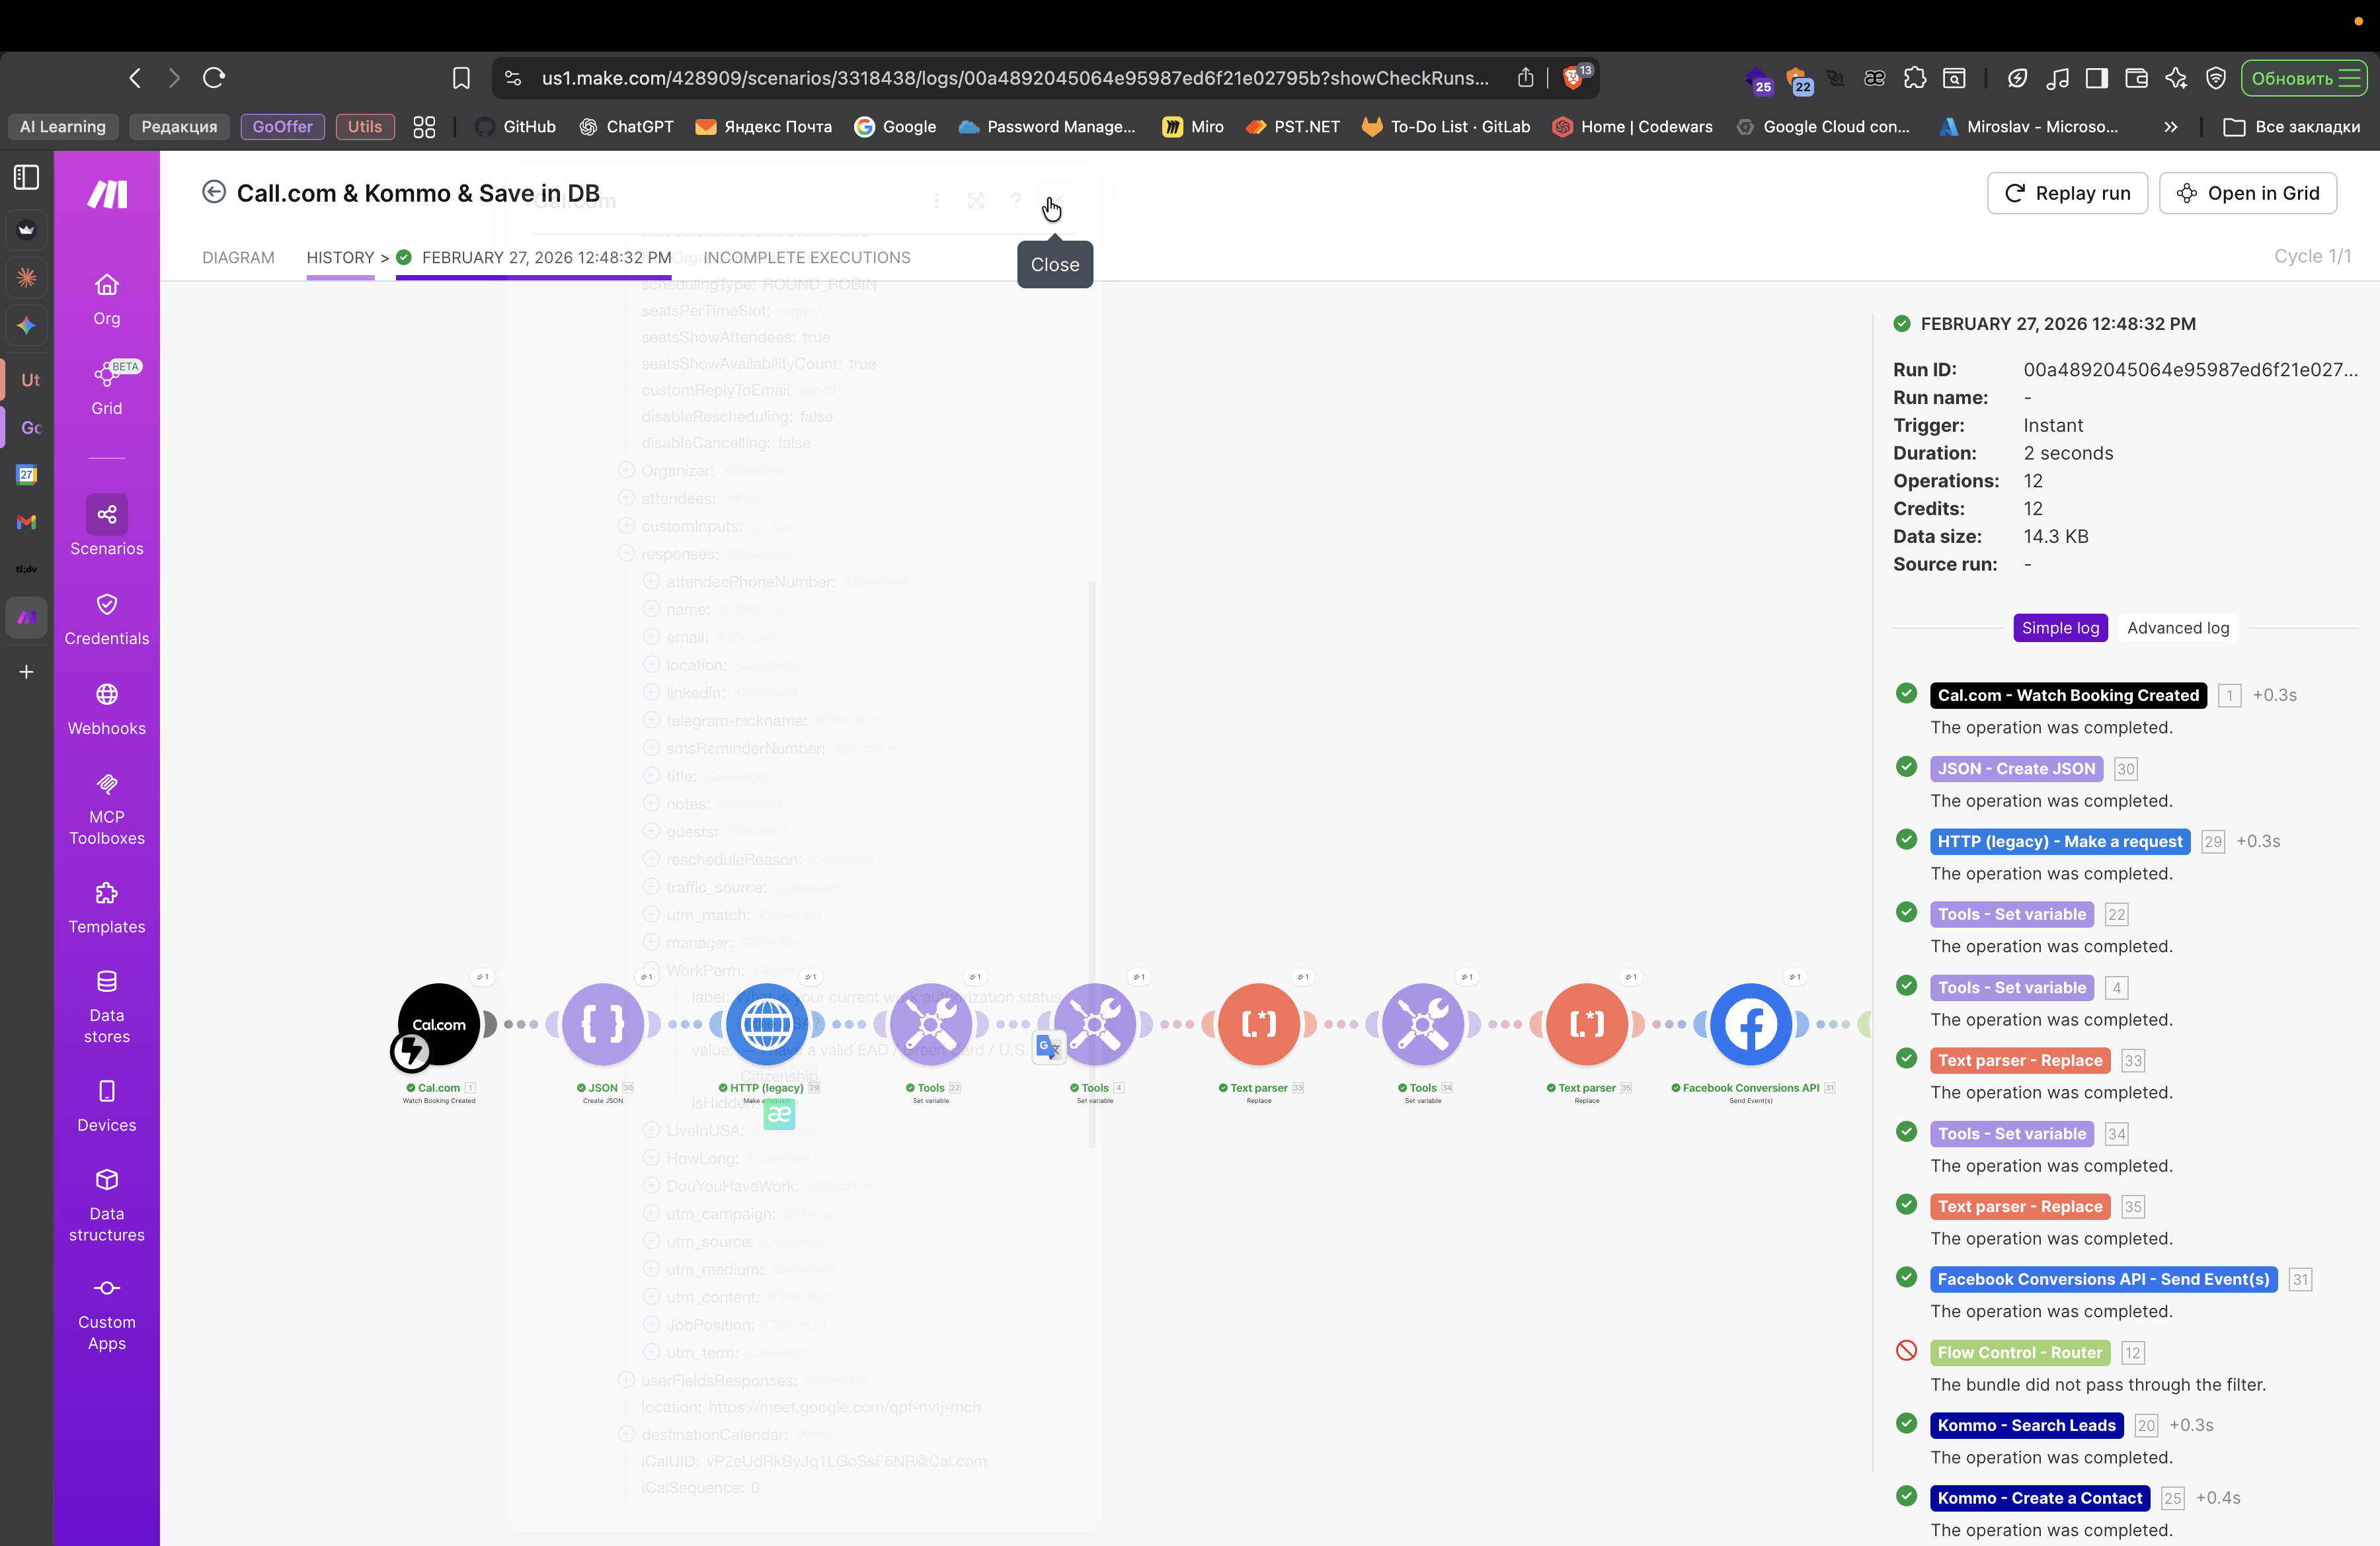Select the Simple log toggle
The image size is (2380, 1546).
tap(2060, 628)
